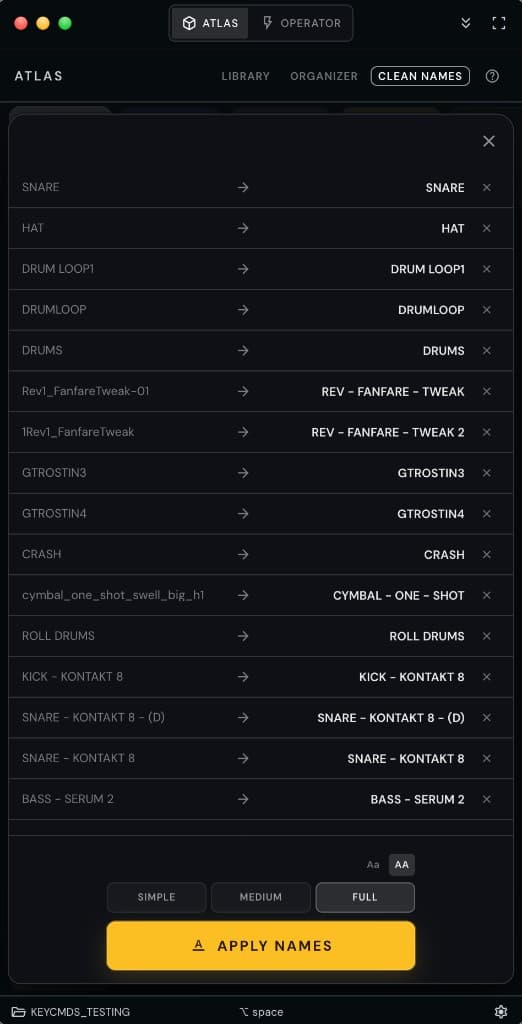Edit the GTROSTIN3 cleaned name
Image resolution: width=522 pixels, height=1024 pixels.
(x=431, y=473)
